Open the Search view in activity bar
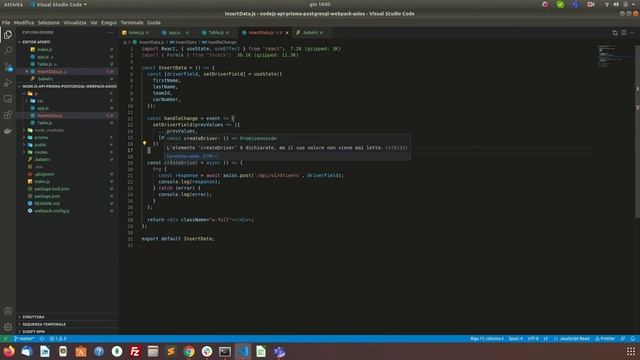Viewport: 640px width, 360px height. pyautogui.click(x=8, y=51)
